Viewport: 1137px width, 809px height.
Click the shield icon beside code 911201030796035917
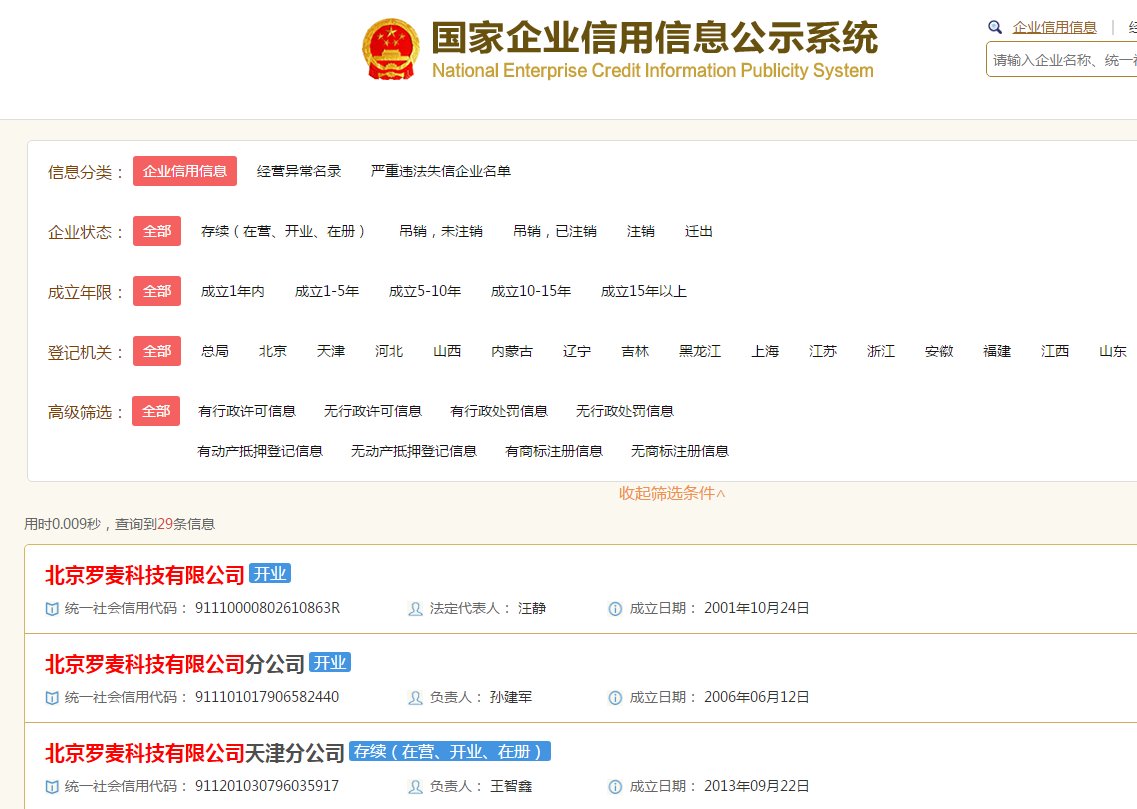[52, 786]
